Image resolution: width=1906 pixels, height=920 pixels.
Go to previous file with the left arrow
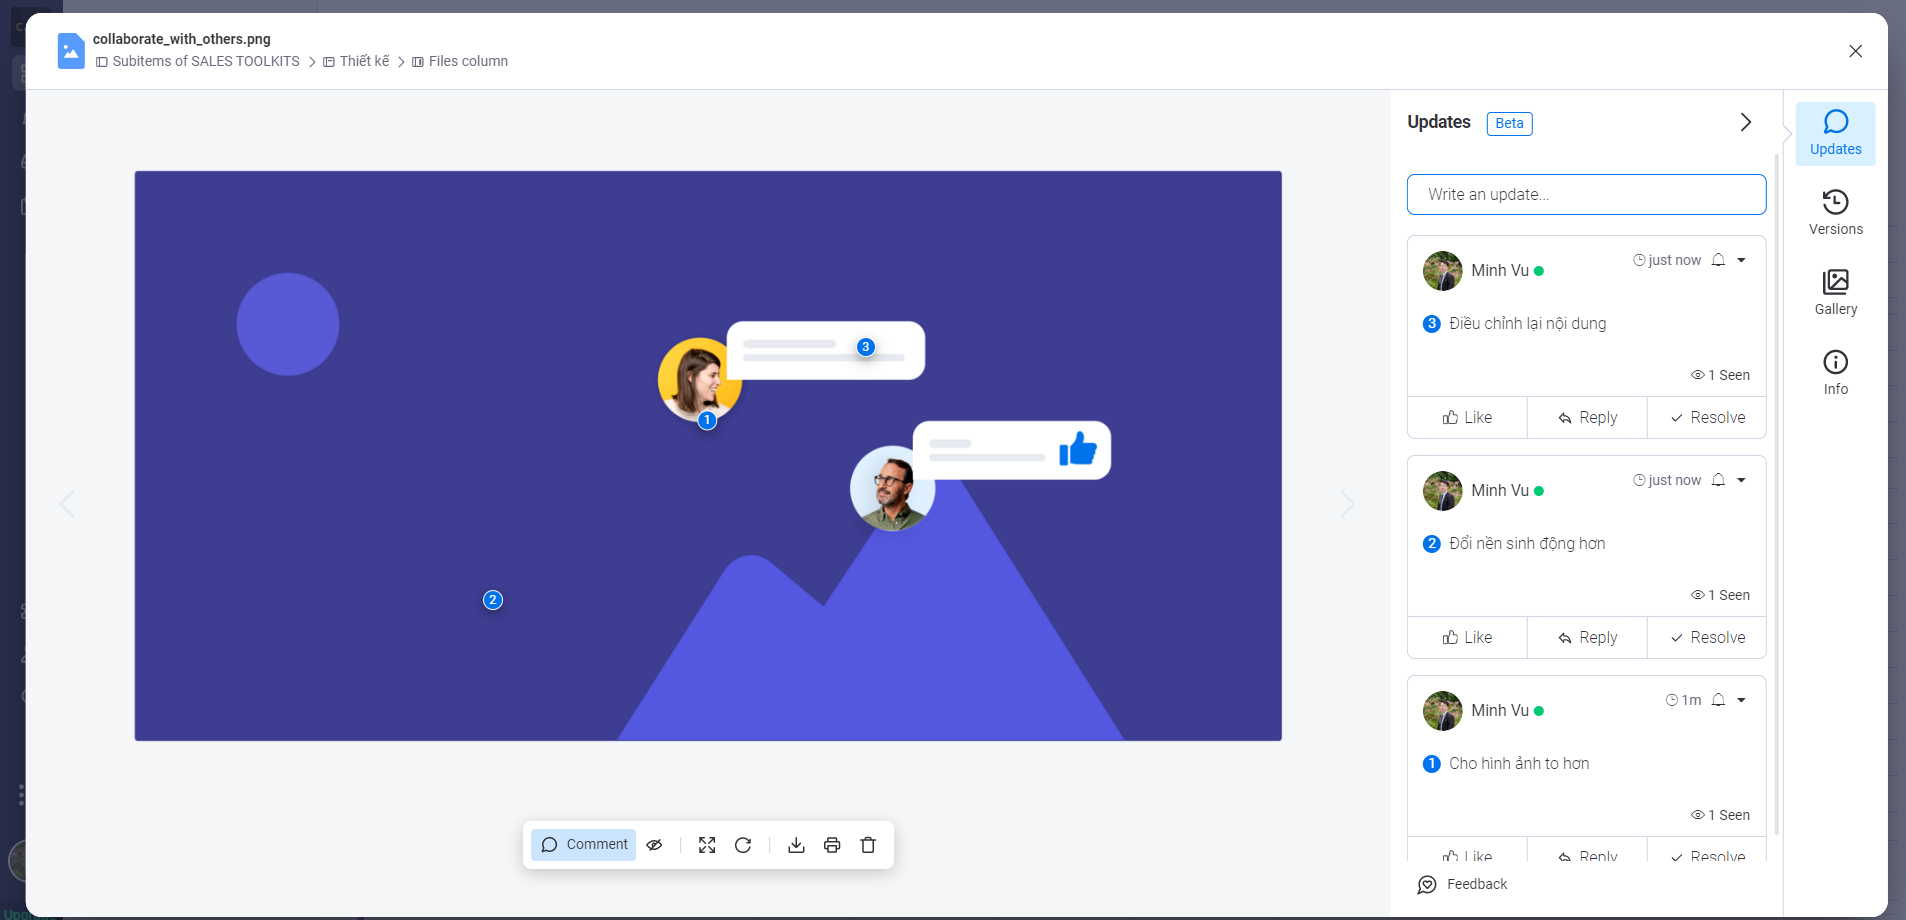coord(67,504)
